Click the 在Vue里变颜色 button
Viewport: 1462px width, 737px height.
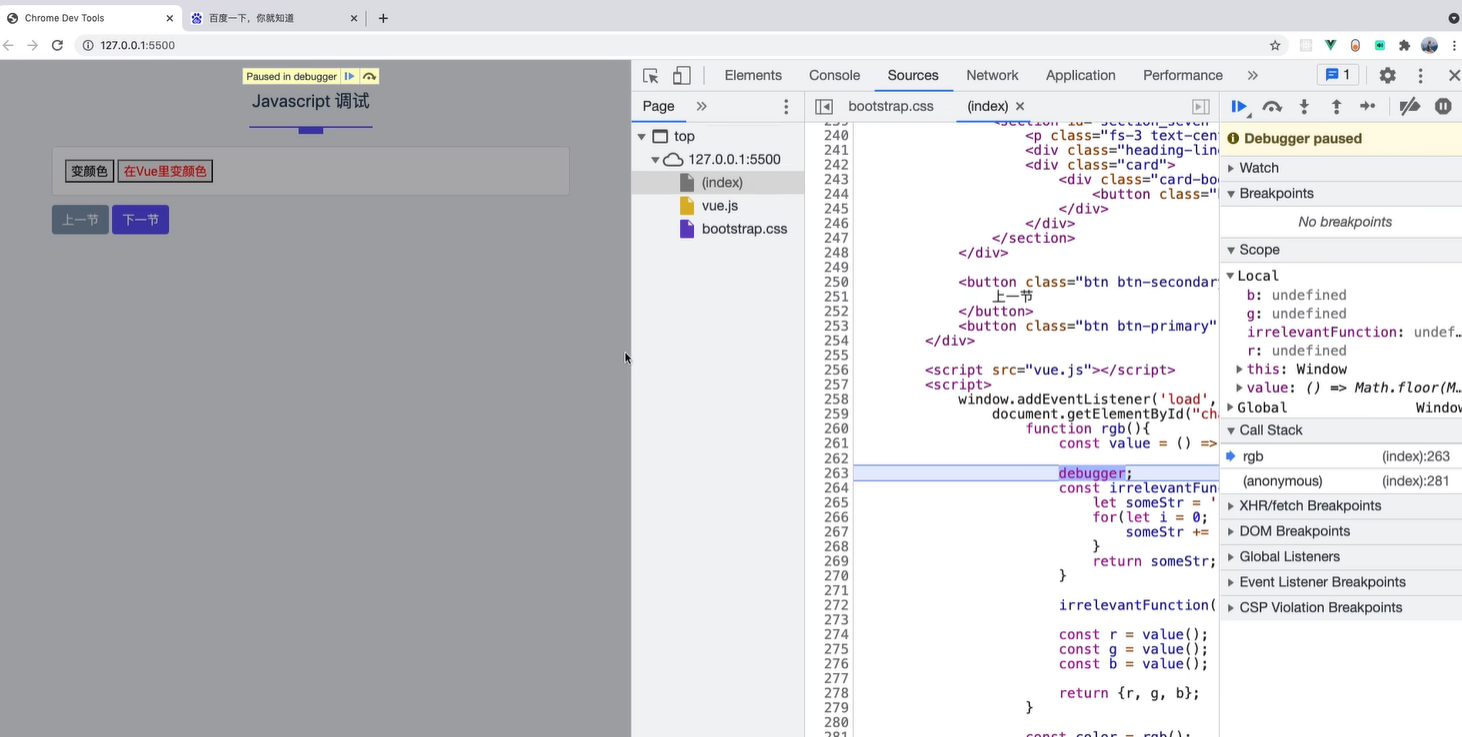165,171
